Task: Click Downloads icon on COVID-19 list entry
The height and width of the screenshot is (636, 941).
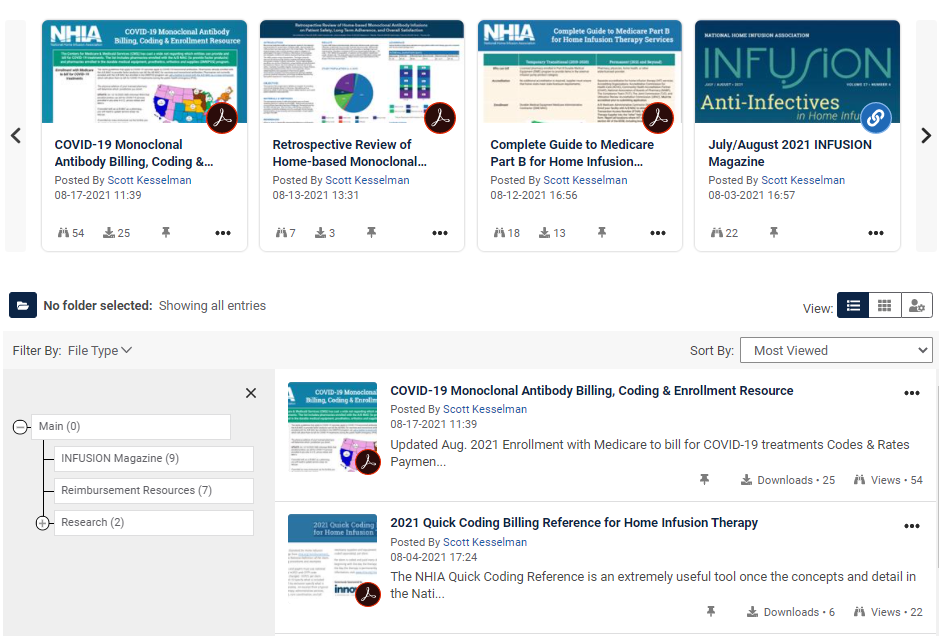Action: [749, 479]
